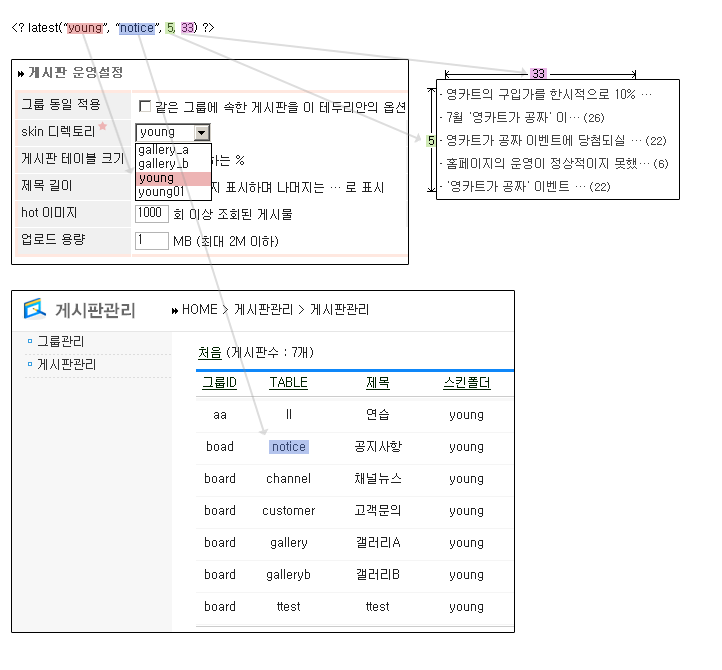This screenshot has height=670, width=722.
Task: Click the 처음 link above the table
Action: coord(210,352)
